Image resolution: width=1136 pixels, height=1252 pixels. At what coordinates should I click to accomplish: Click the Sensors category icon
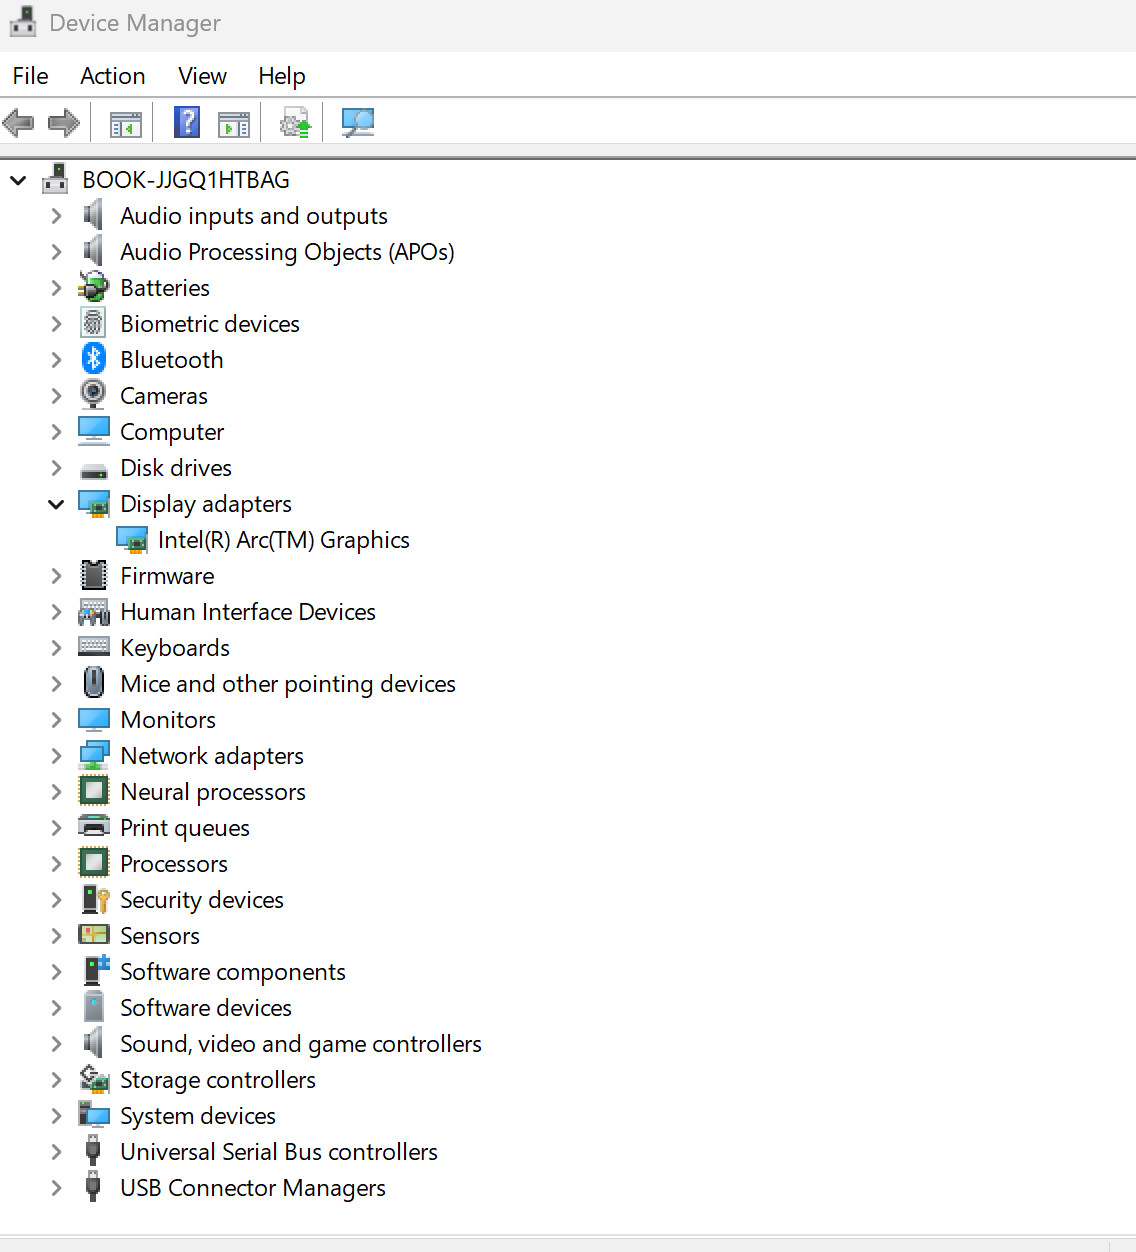(94, 934)
